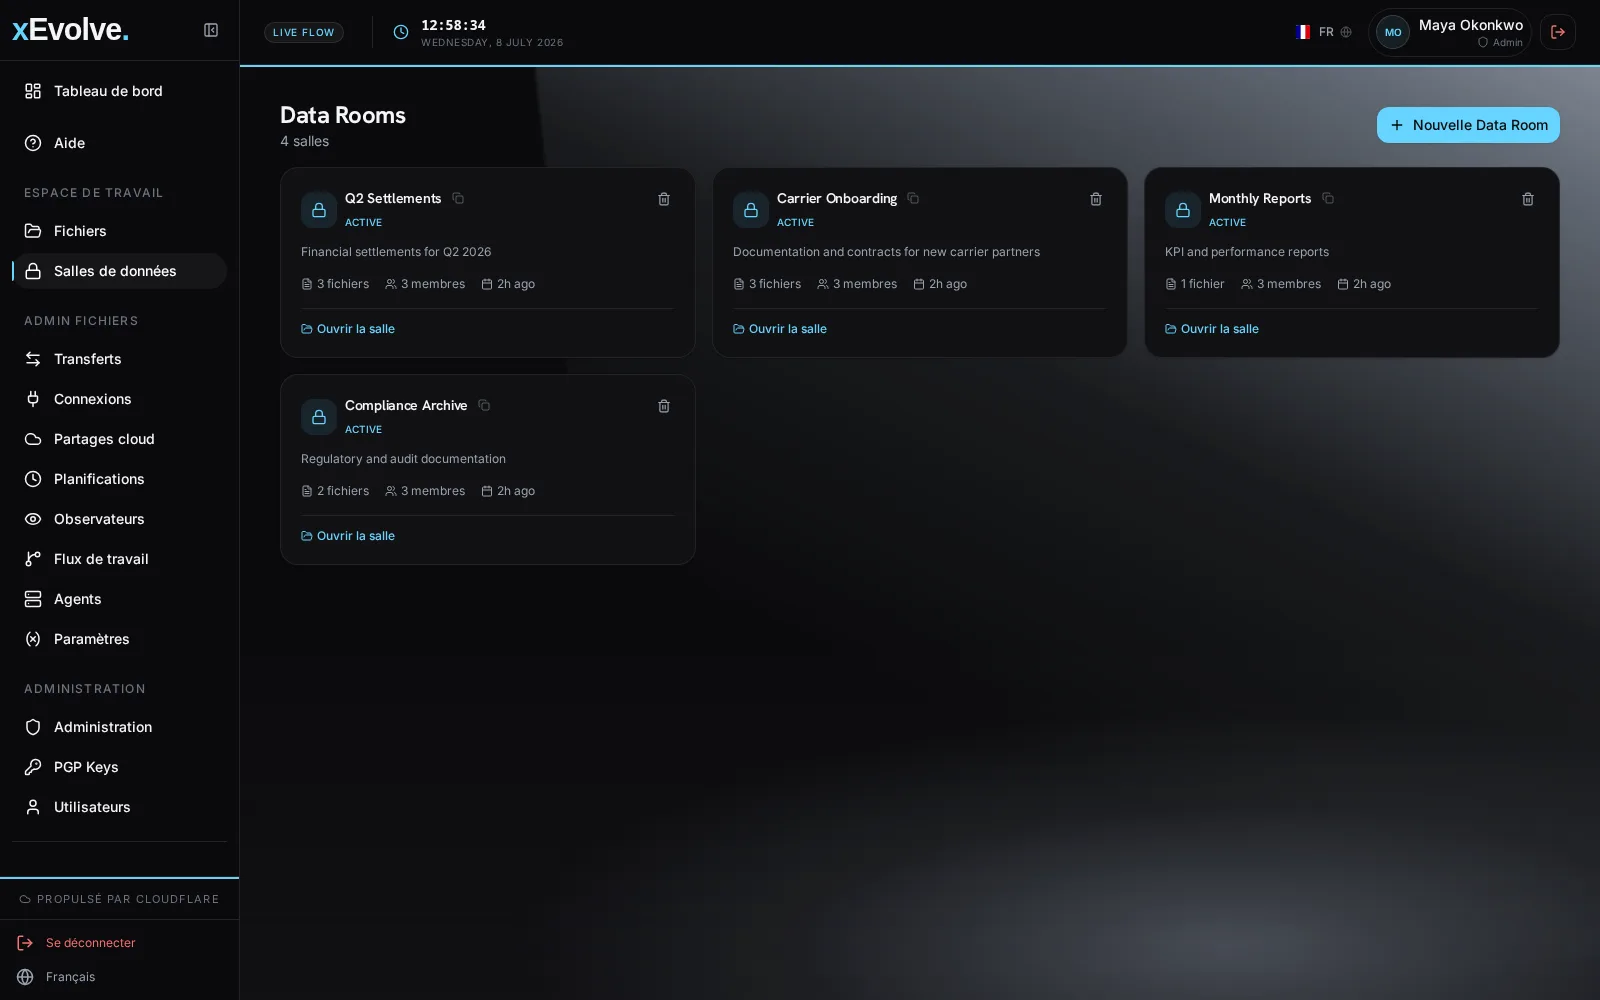Open Connexions section

click(x=119, y=399)
